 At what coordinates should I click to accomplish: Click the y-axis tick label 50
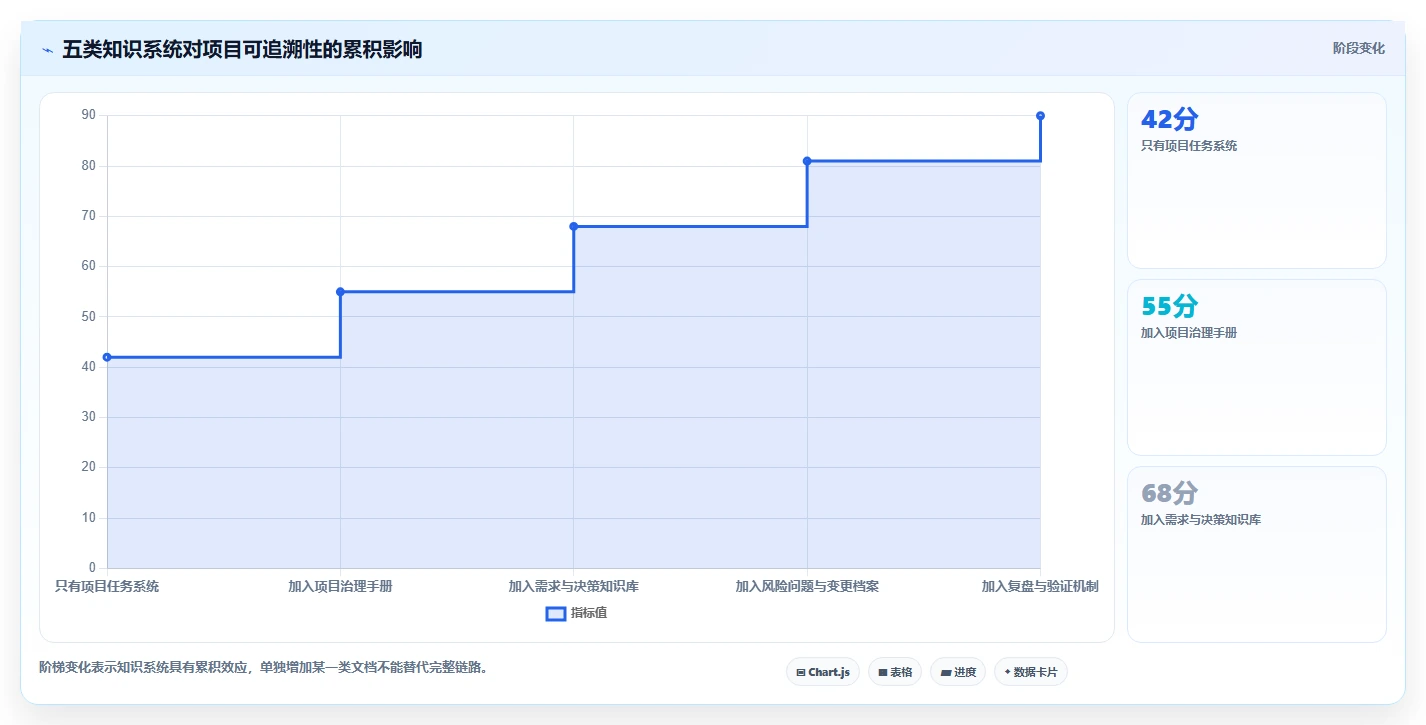[89, 317]
